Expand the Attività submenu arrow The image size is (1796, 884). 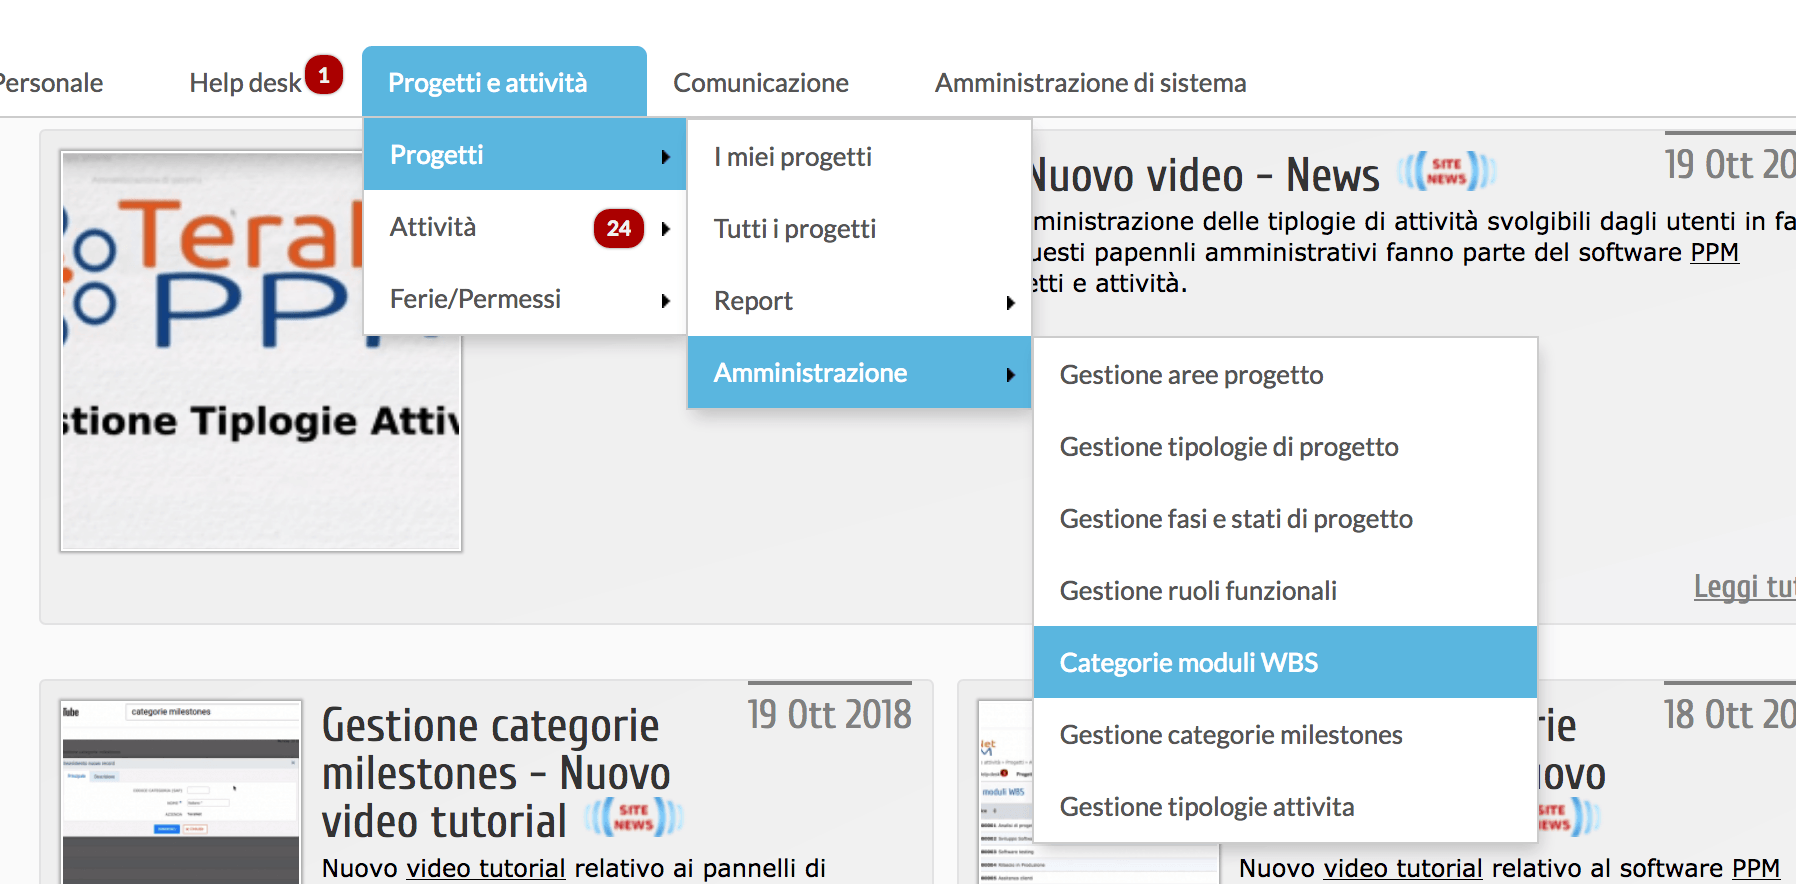(665, 229)
